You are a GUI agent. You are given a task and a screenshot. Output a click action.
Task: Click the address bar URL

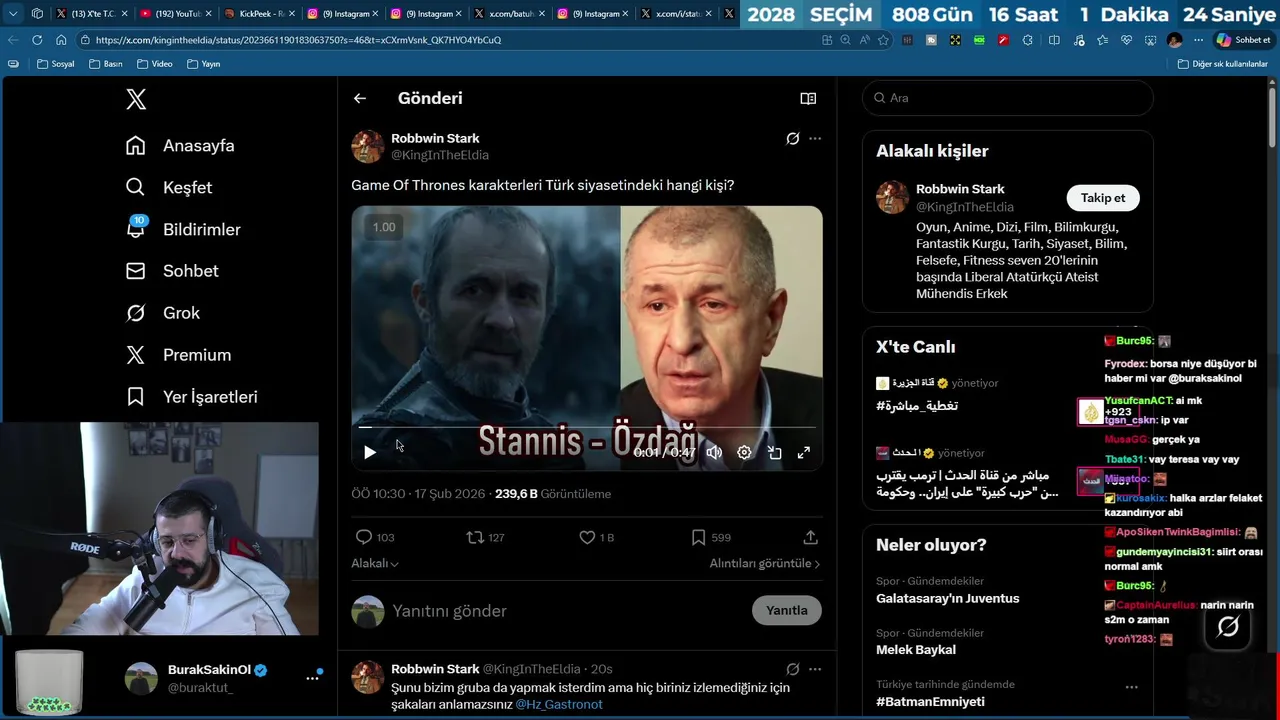[x=299, y=40]
